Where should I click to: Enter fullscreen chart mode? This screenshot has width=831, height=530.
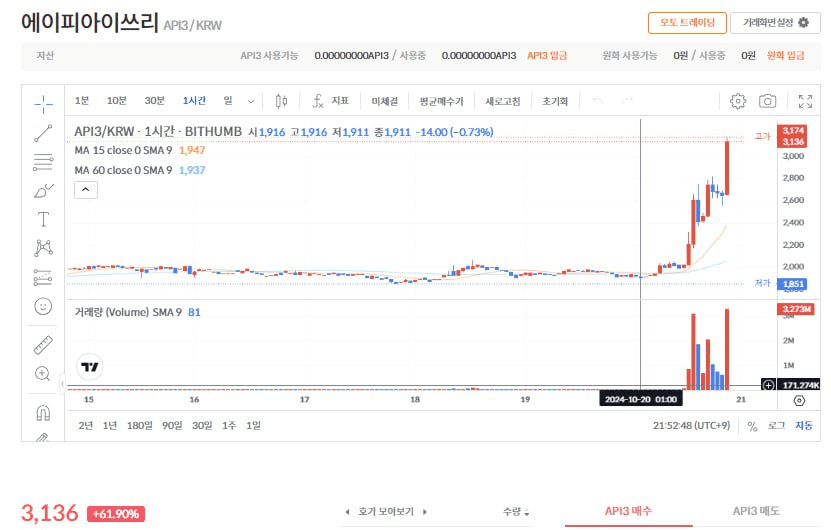coord(805,101)
